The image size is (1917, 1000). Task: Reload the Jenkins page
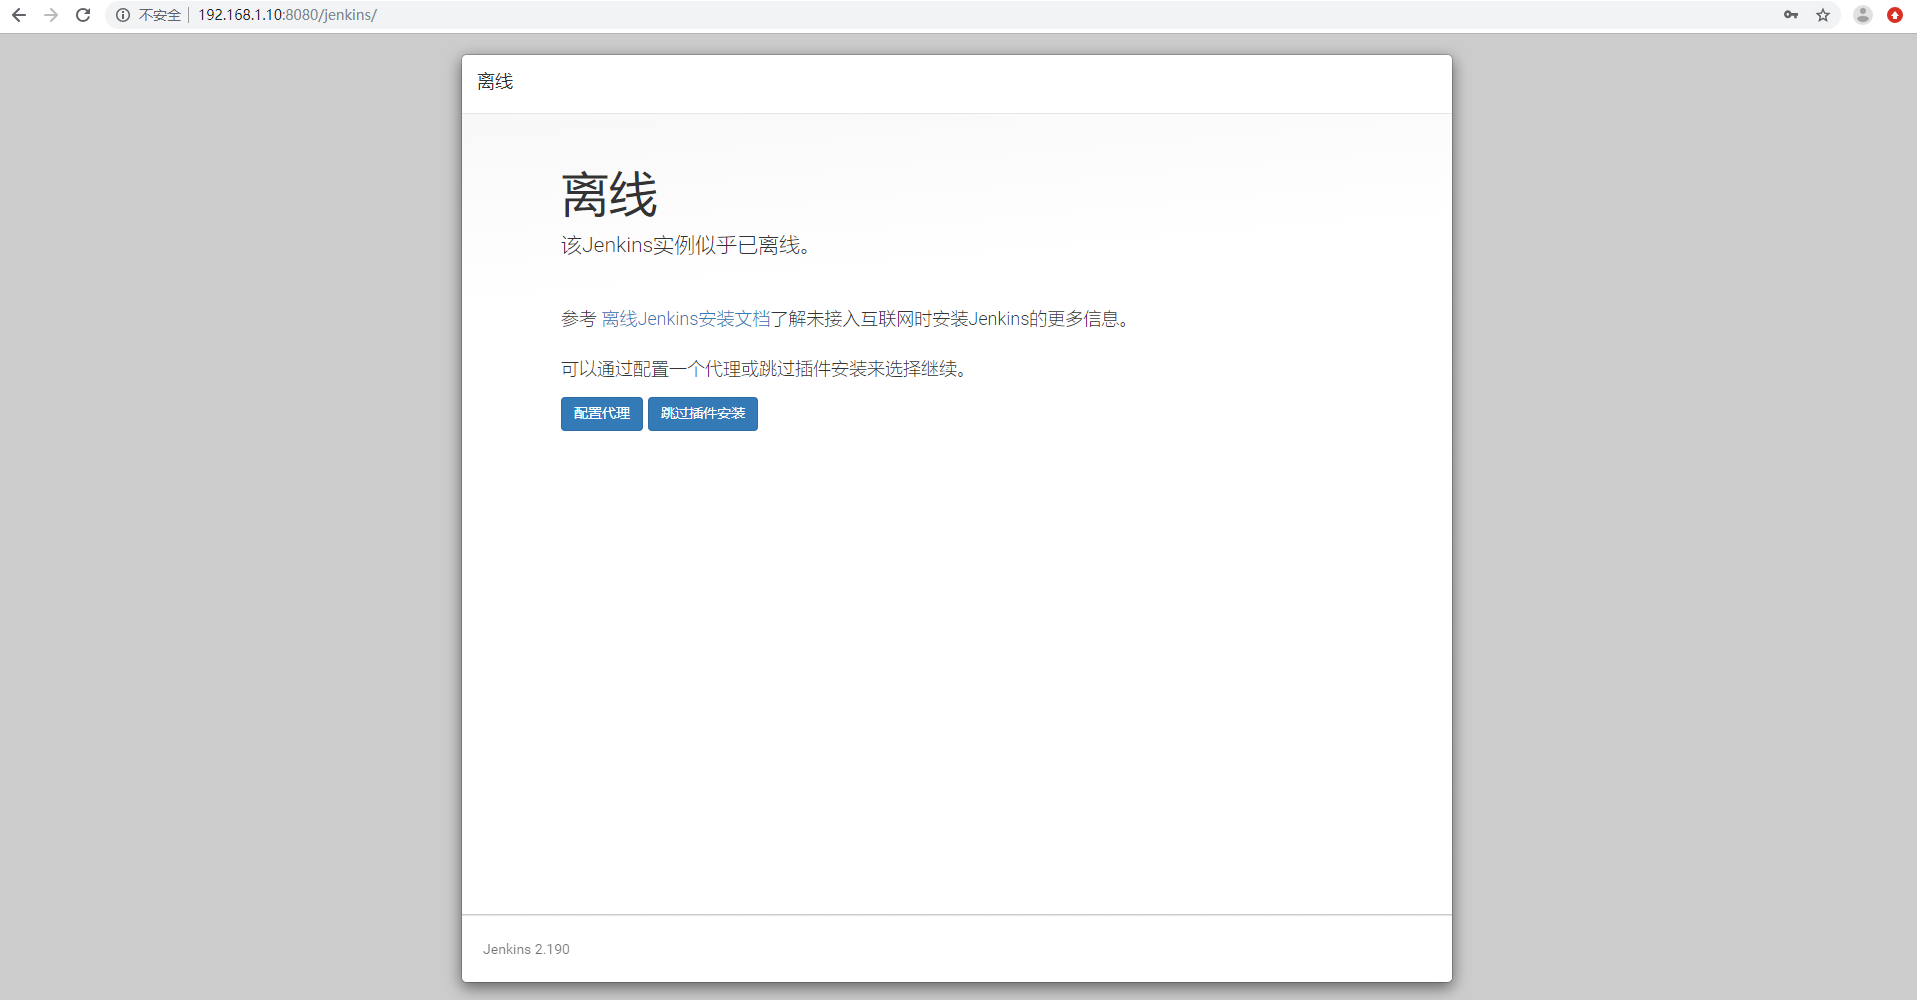(83, 15)
